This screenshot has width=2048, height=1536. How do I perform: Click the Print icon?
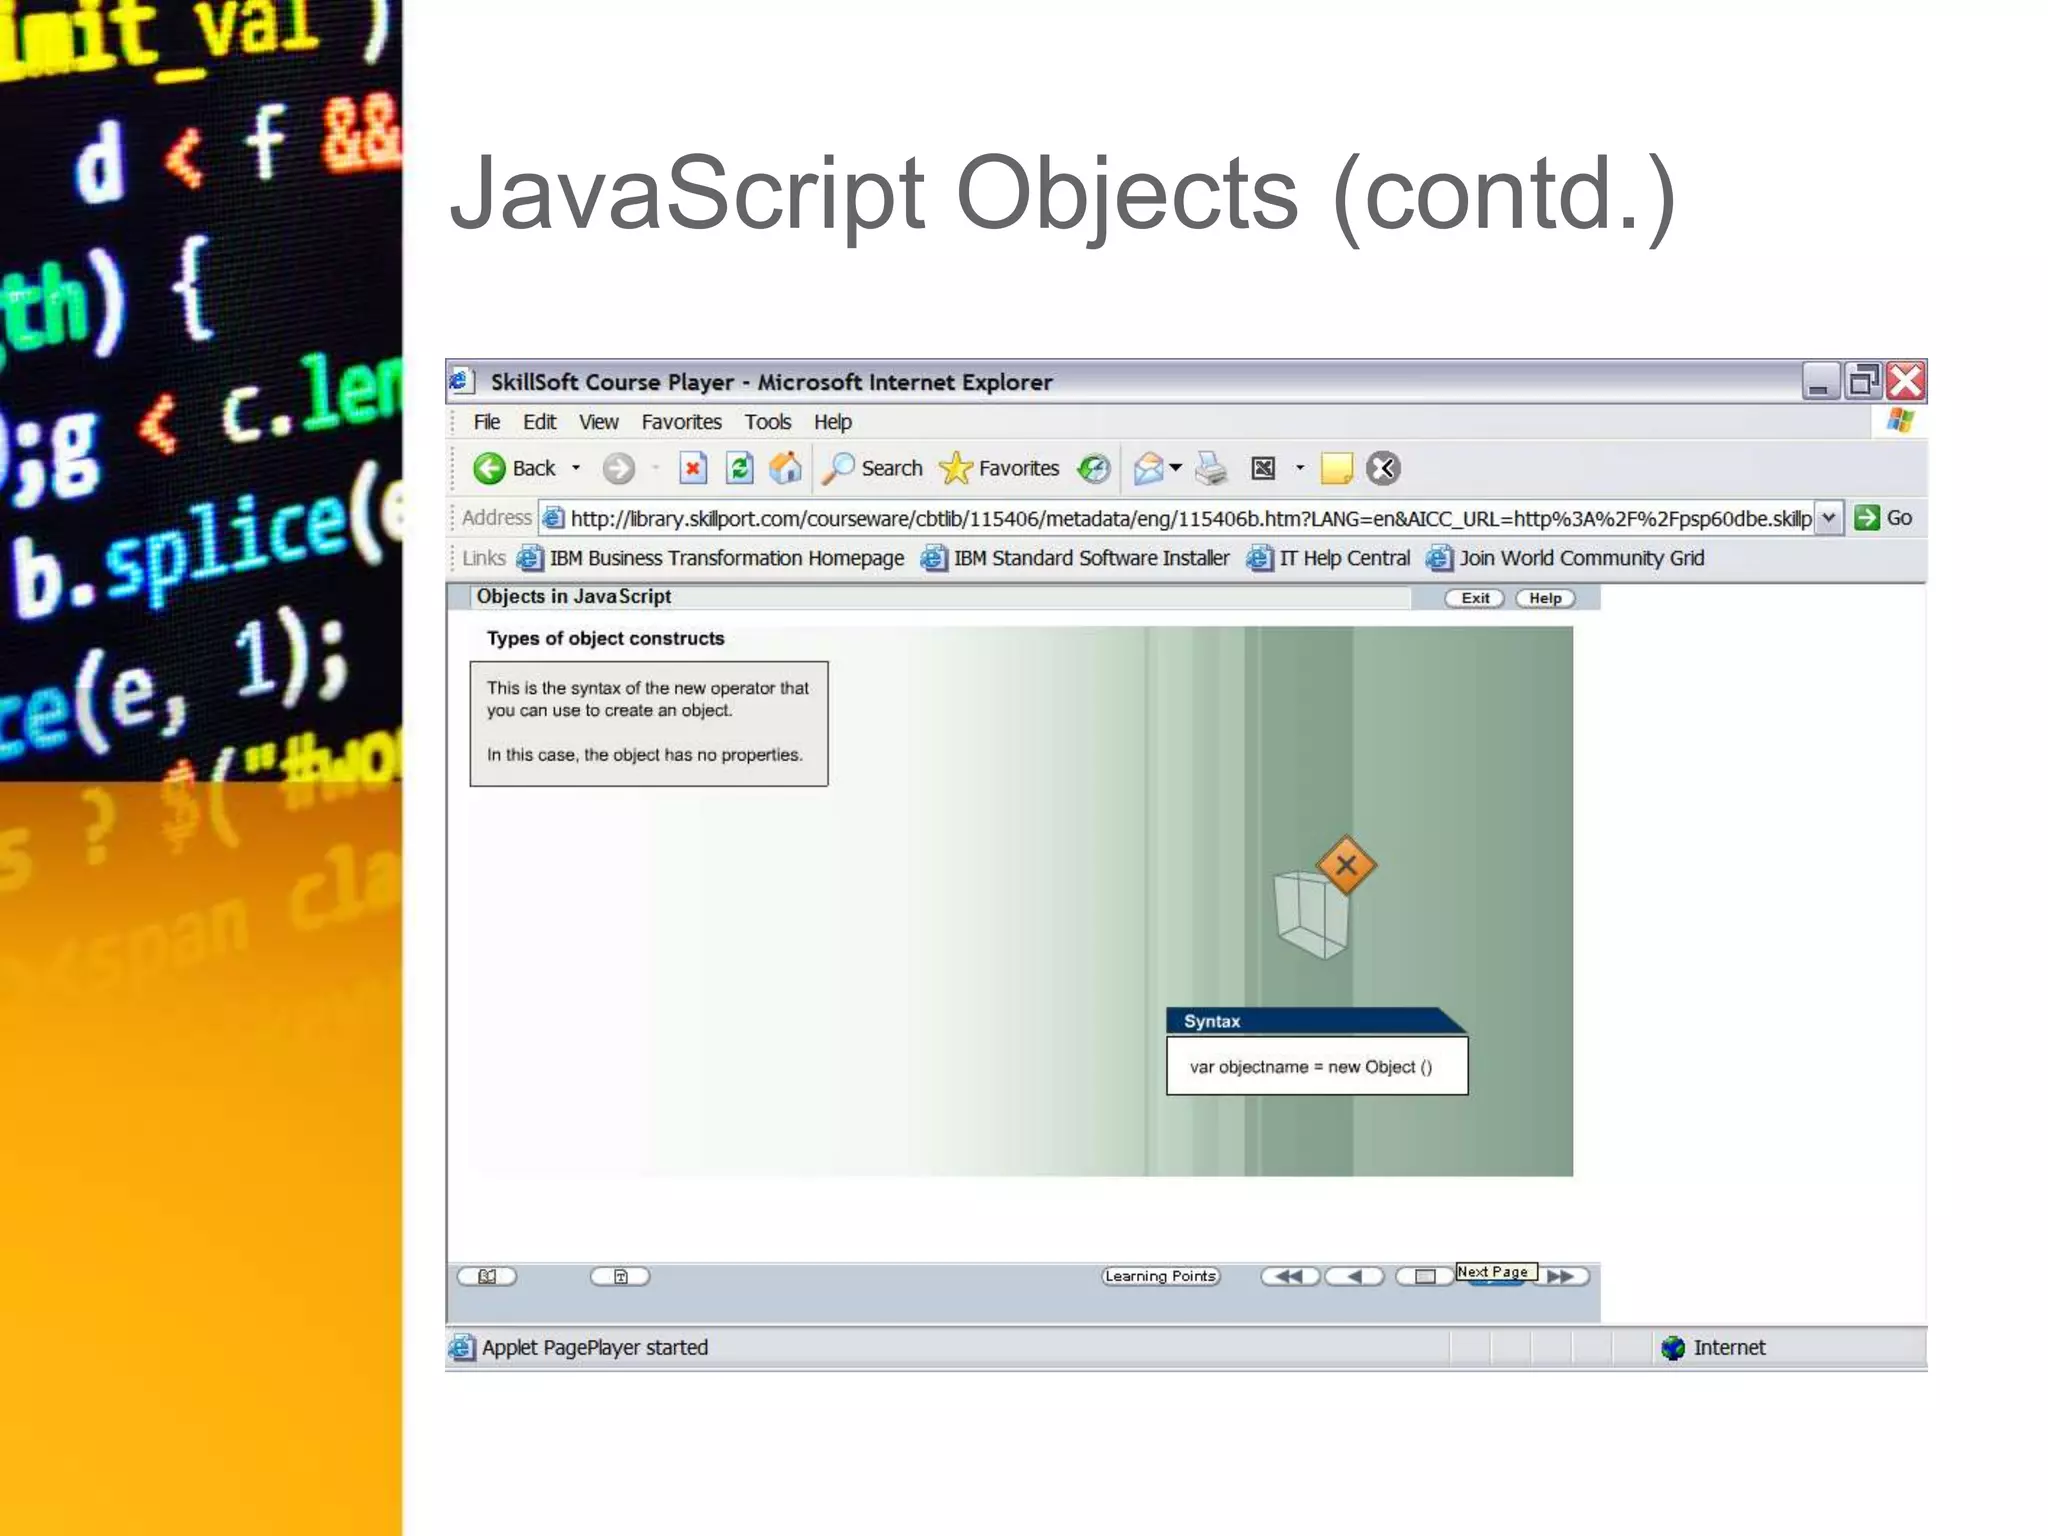(x=1211, y=468)
